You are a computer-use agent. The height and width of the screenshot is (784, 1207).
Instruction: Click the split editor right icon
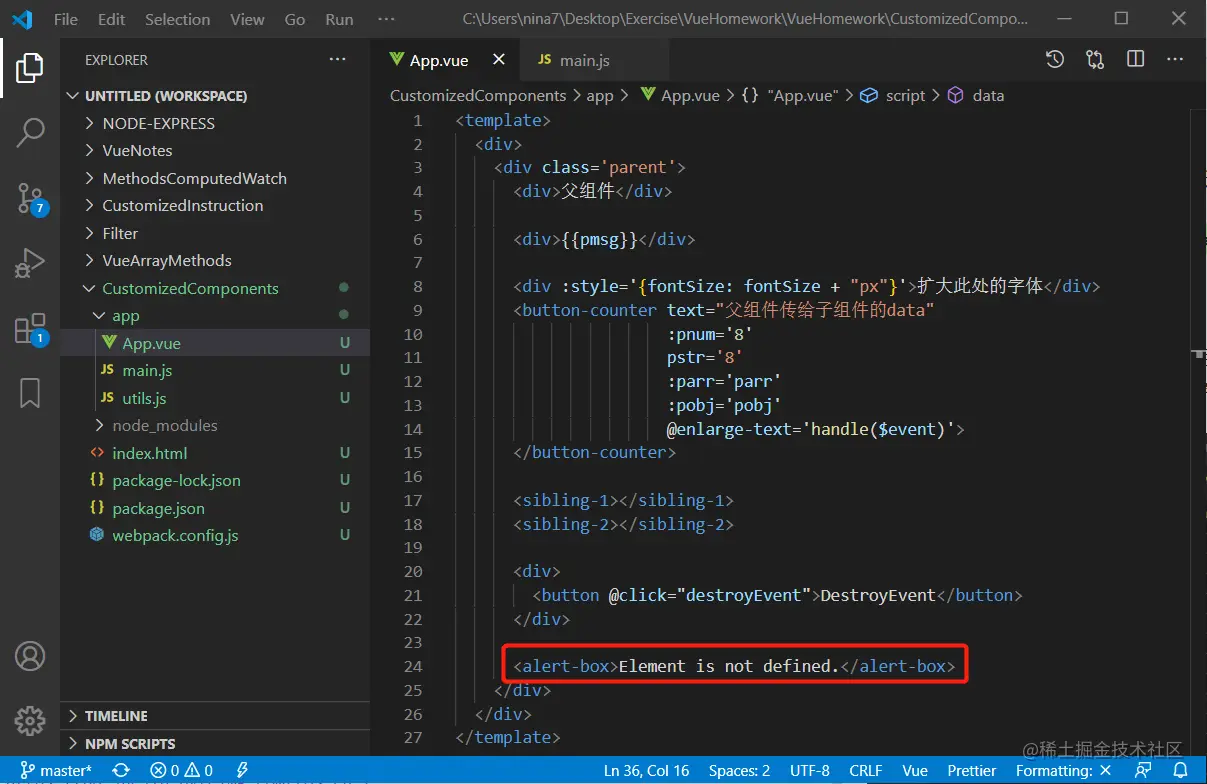click(1135, 60)
